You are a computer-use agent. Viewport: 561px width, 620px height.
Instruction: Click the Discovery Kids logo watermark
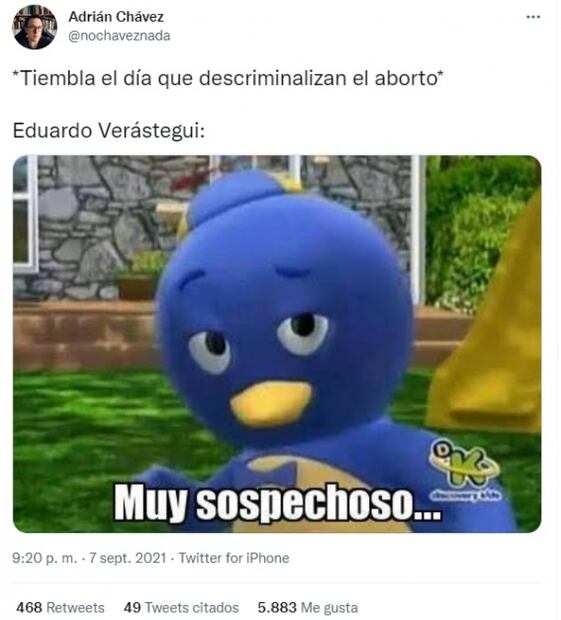466,471
